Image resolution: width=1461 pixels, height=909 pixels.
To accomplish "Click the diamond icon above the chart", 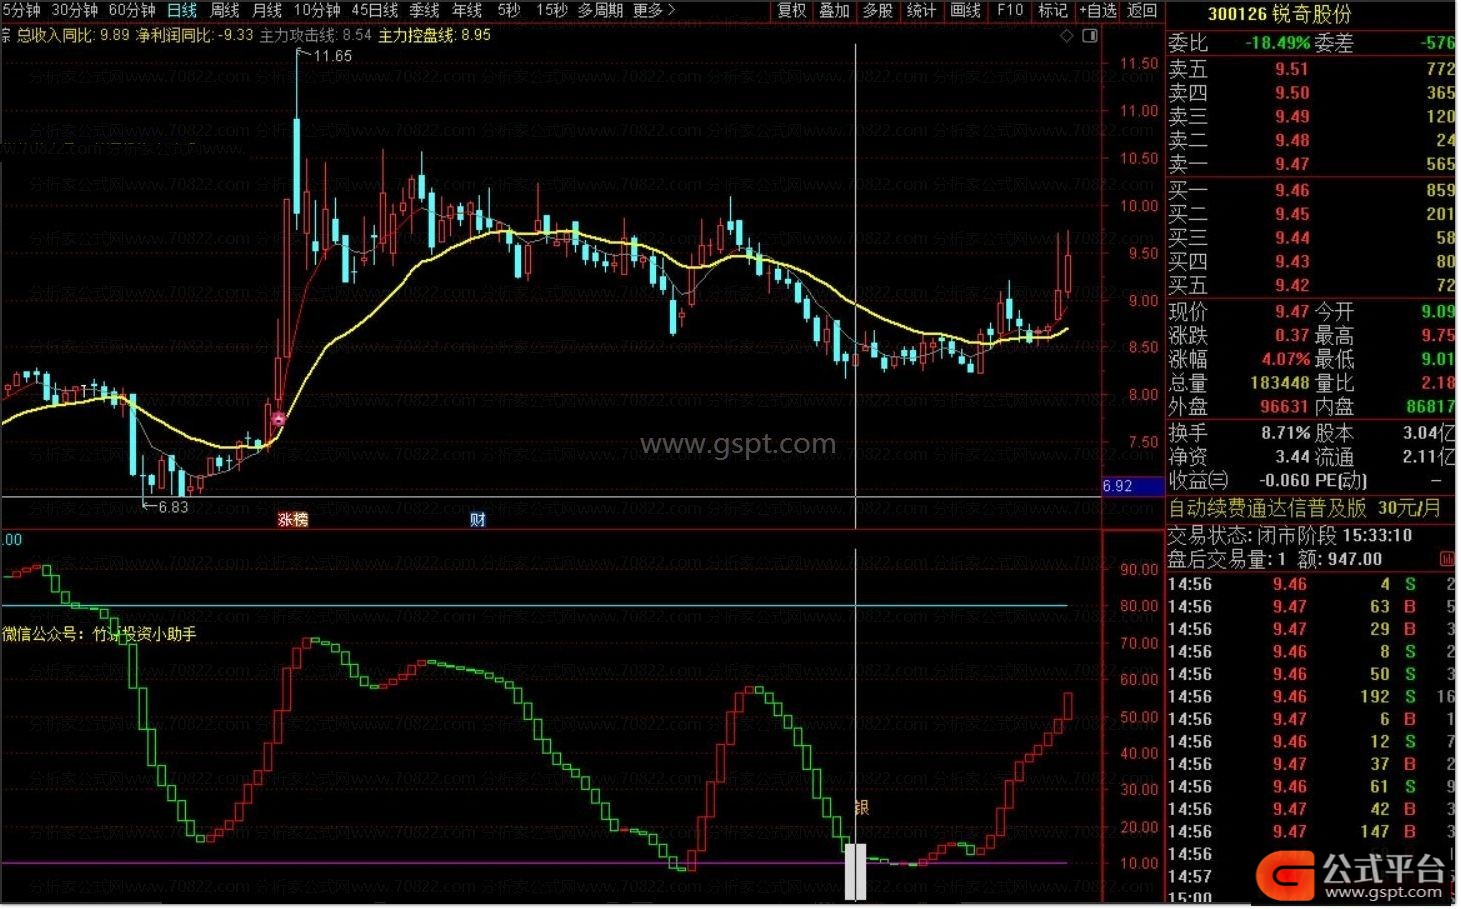I will [1067, 36].
